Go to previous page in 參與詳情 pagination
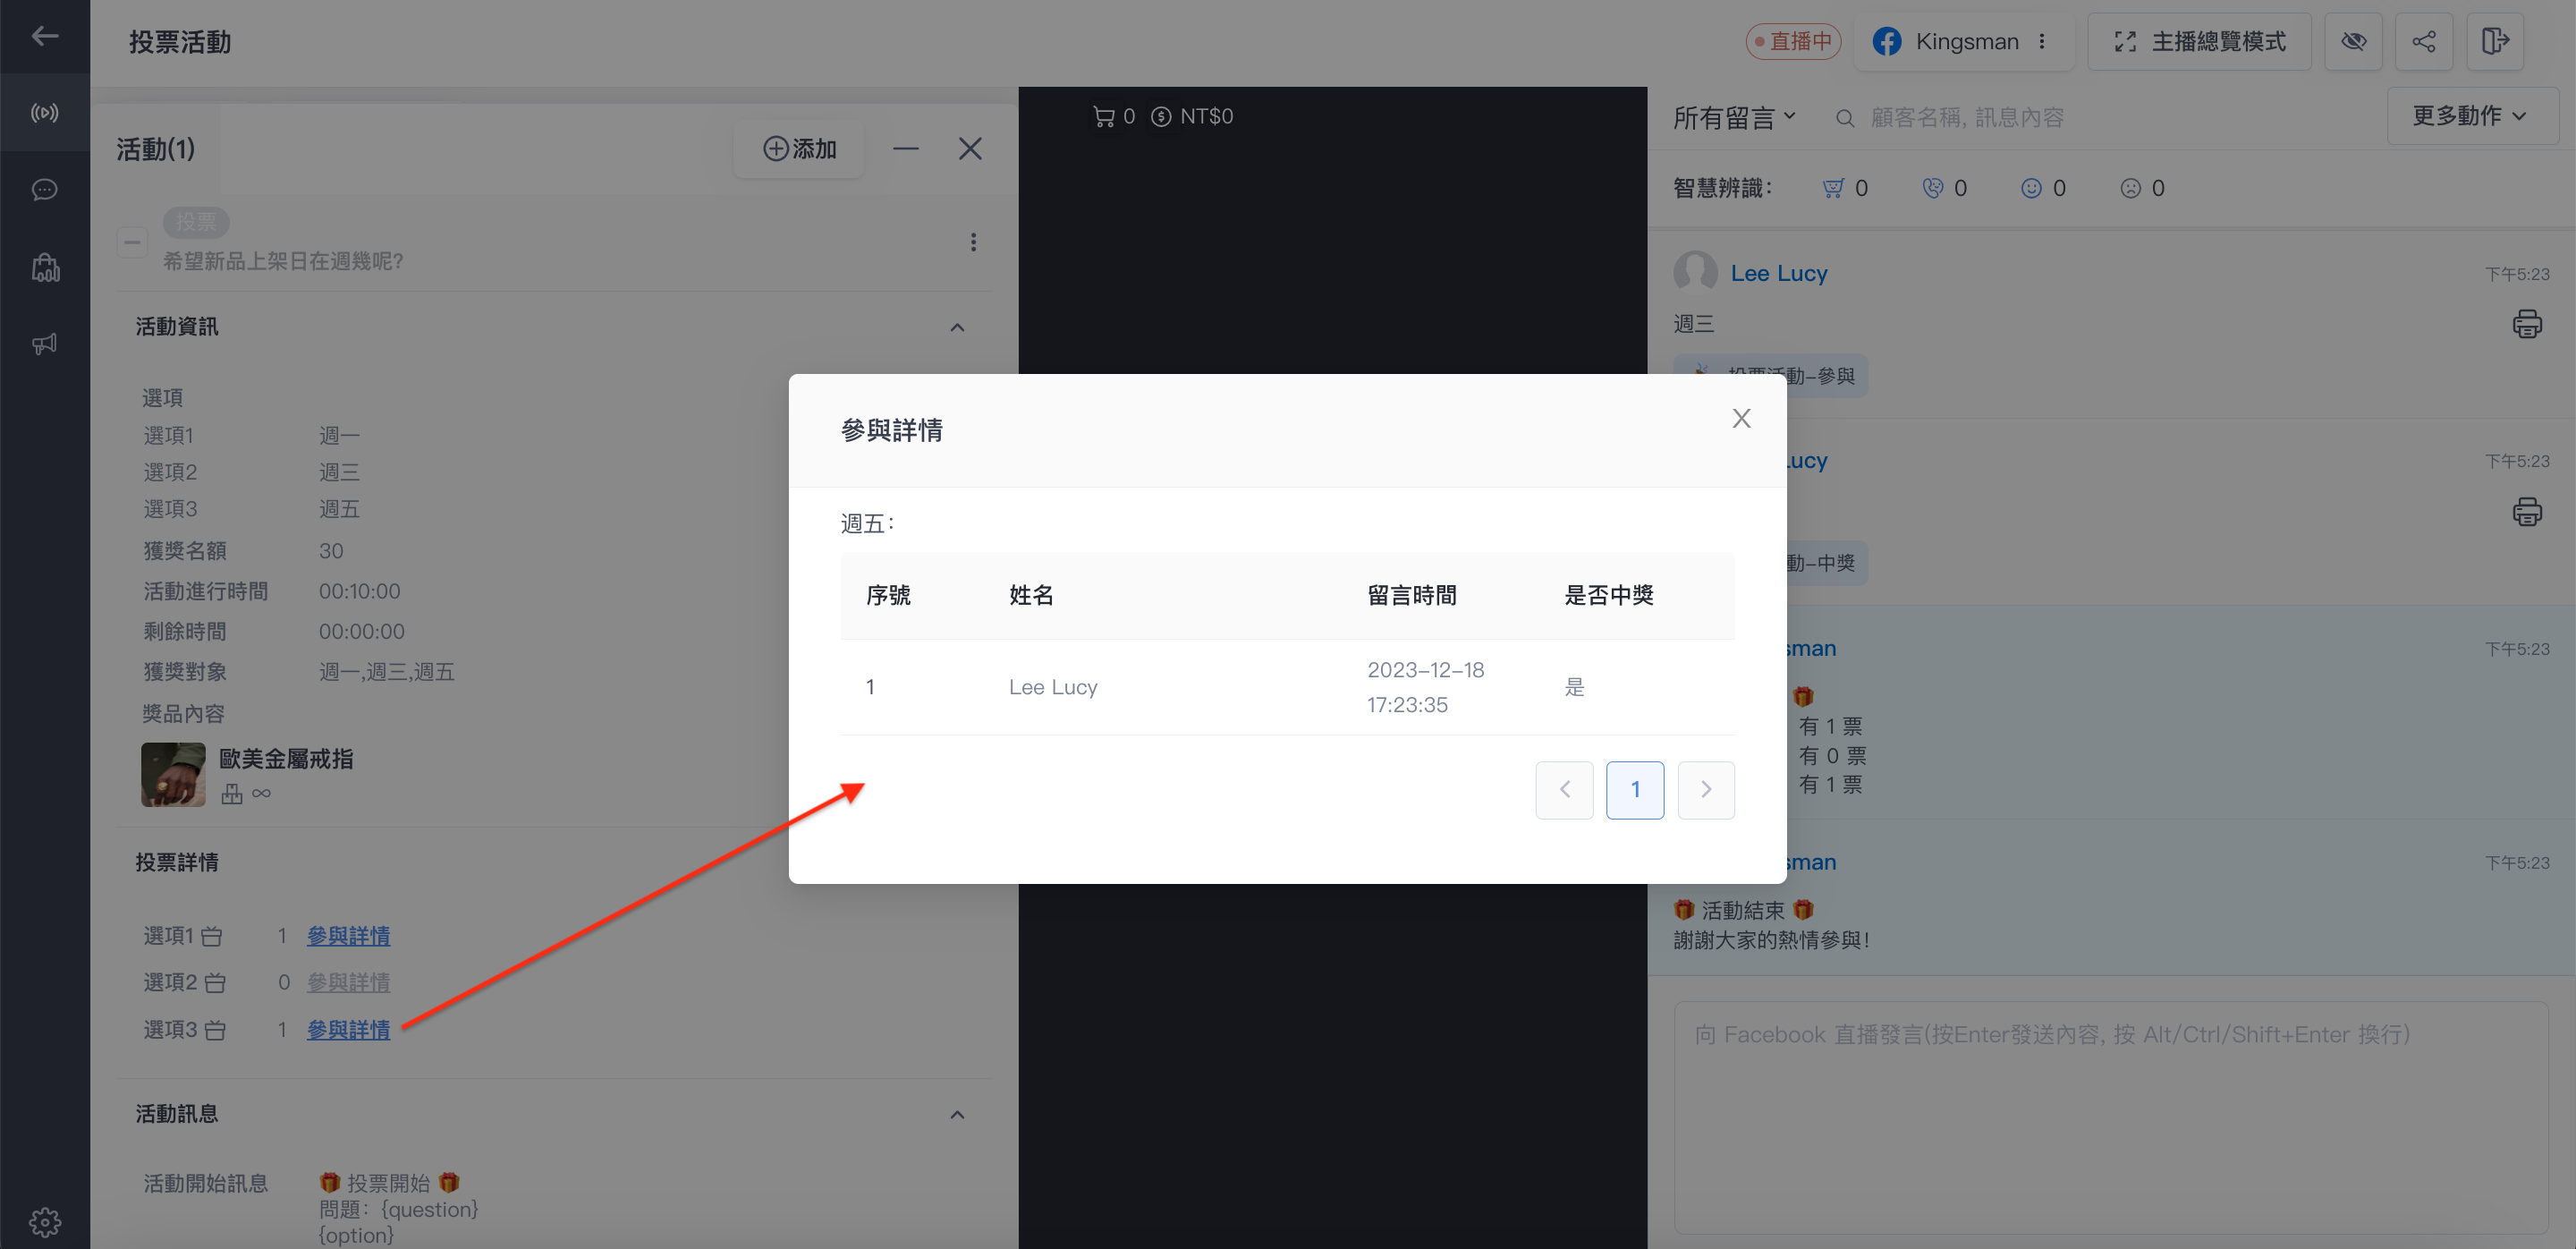2576x1249 pixels. [x=1564, y=790]
